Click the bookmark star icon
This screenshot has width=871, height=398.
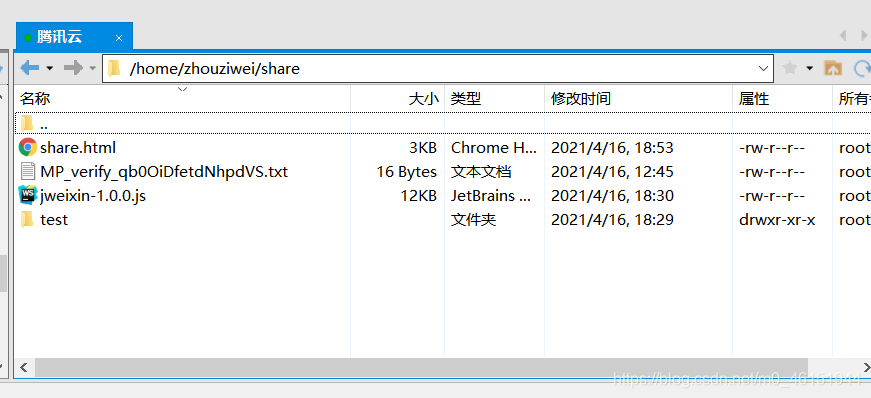coord(789,68)
